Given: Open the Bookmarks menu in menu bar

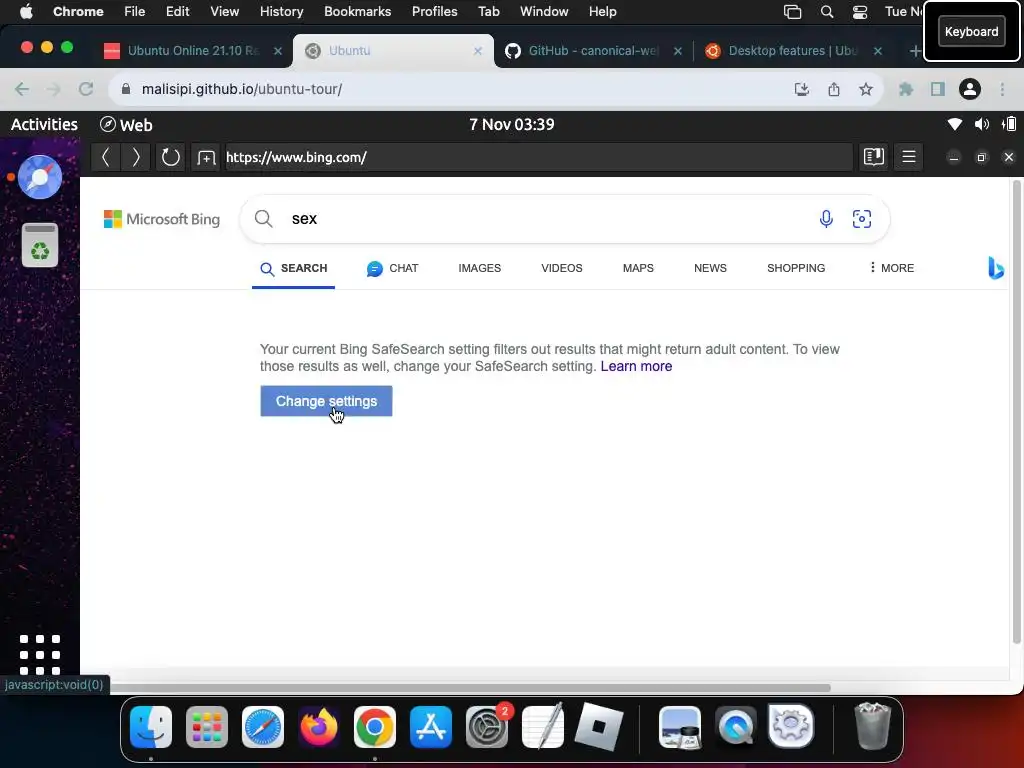Looking at the screenshot, I should click(357, 12).
